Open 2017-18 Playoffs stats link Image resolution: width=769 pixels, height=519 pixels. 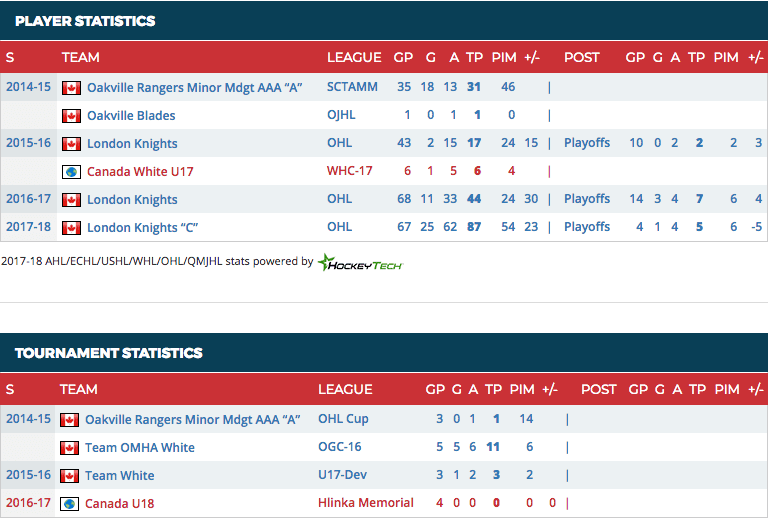(x=587, y=227)
